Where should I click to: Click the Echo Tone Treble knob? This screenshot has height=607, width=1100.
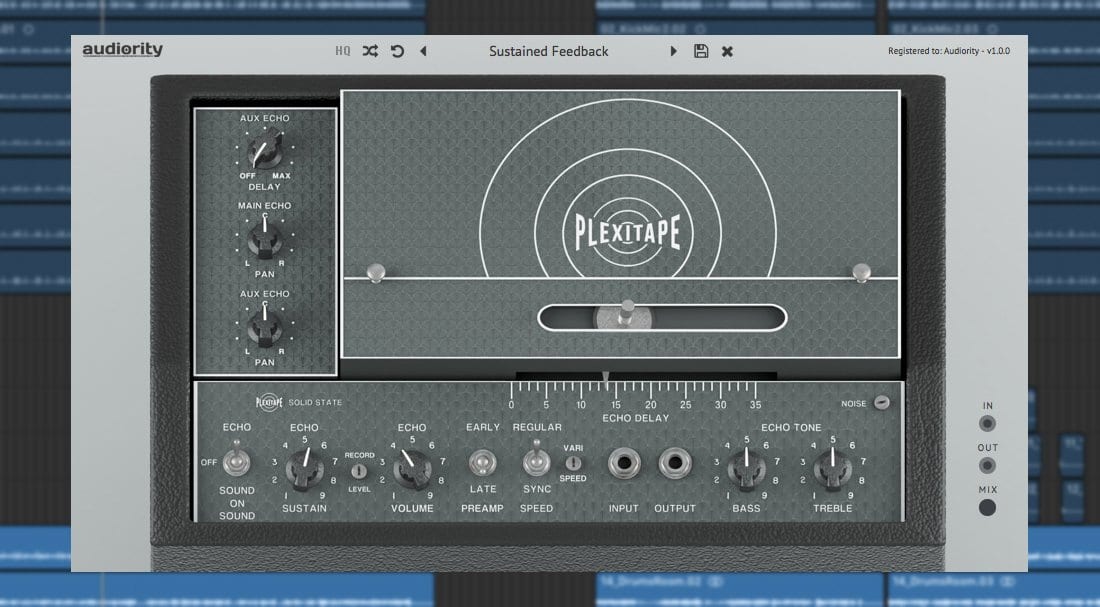(x=833, y=469)
